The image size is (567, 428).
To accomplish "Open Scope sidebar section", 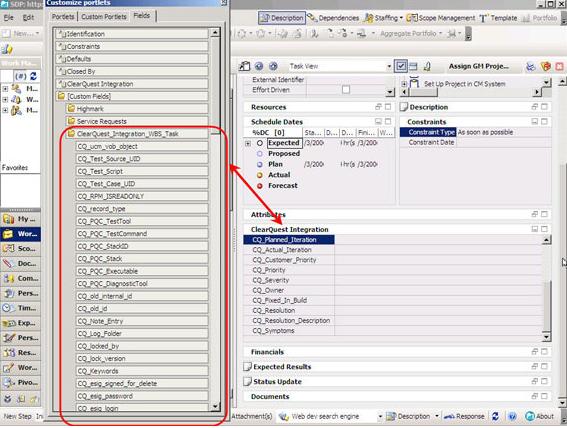I will click(21, 249).
